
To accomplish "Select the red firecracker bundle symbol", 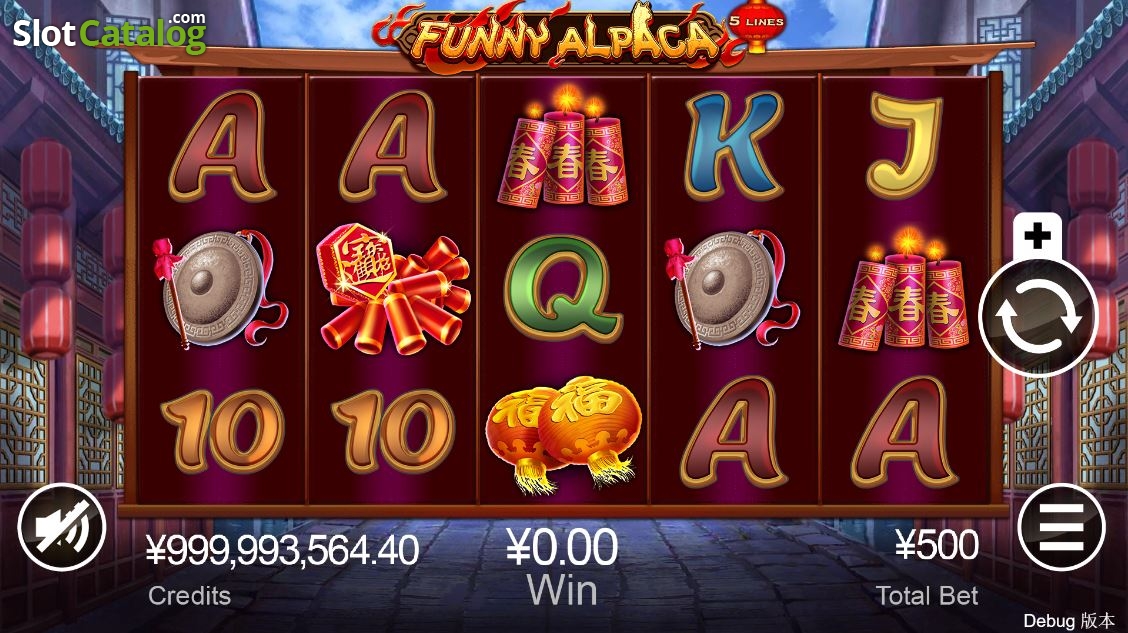I will 393,289.
